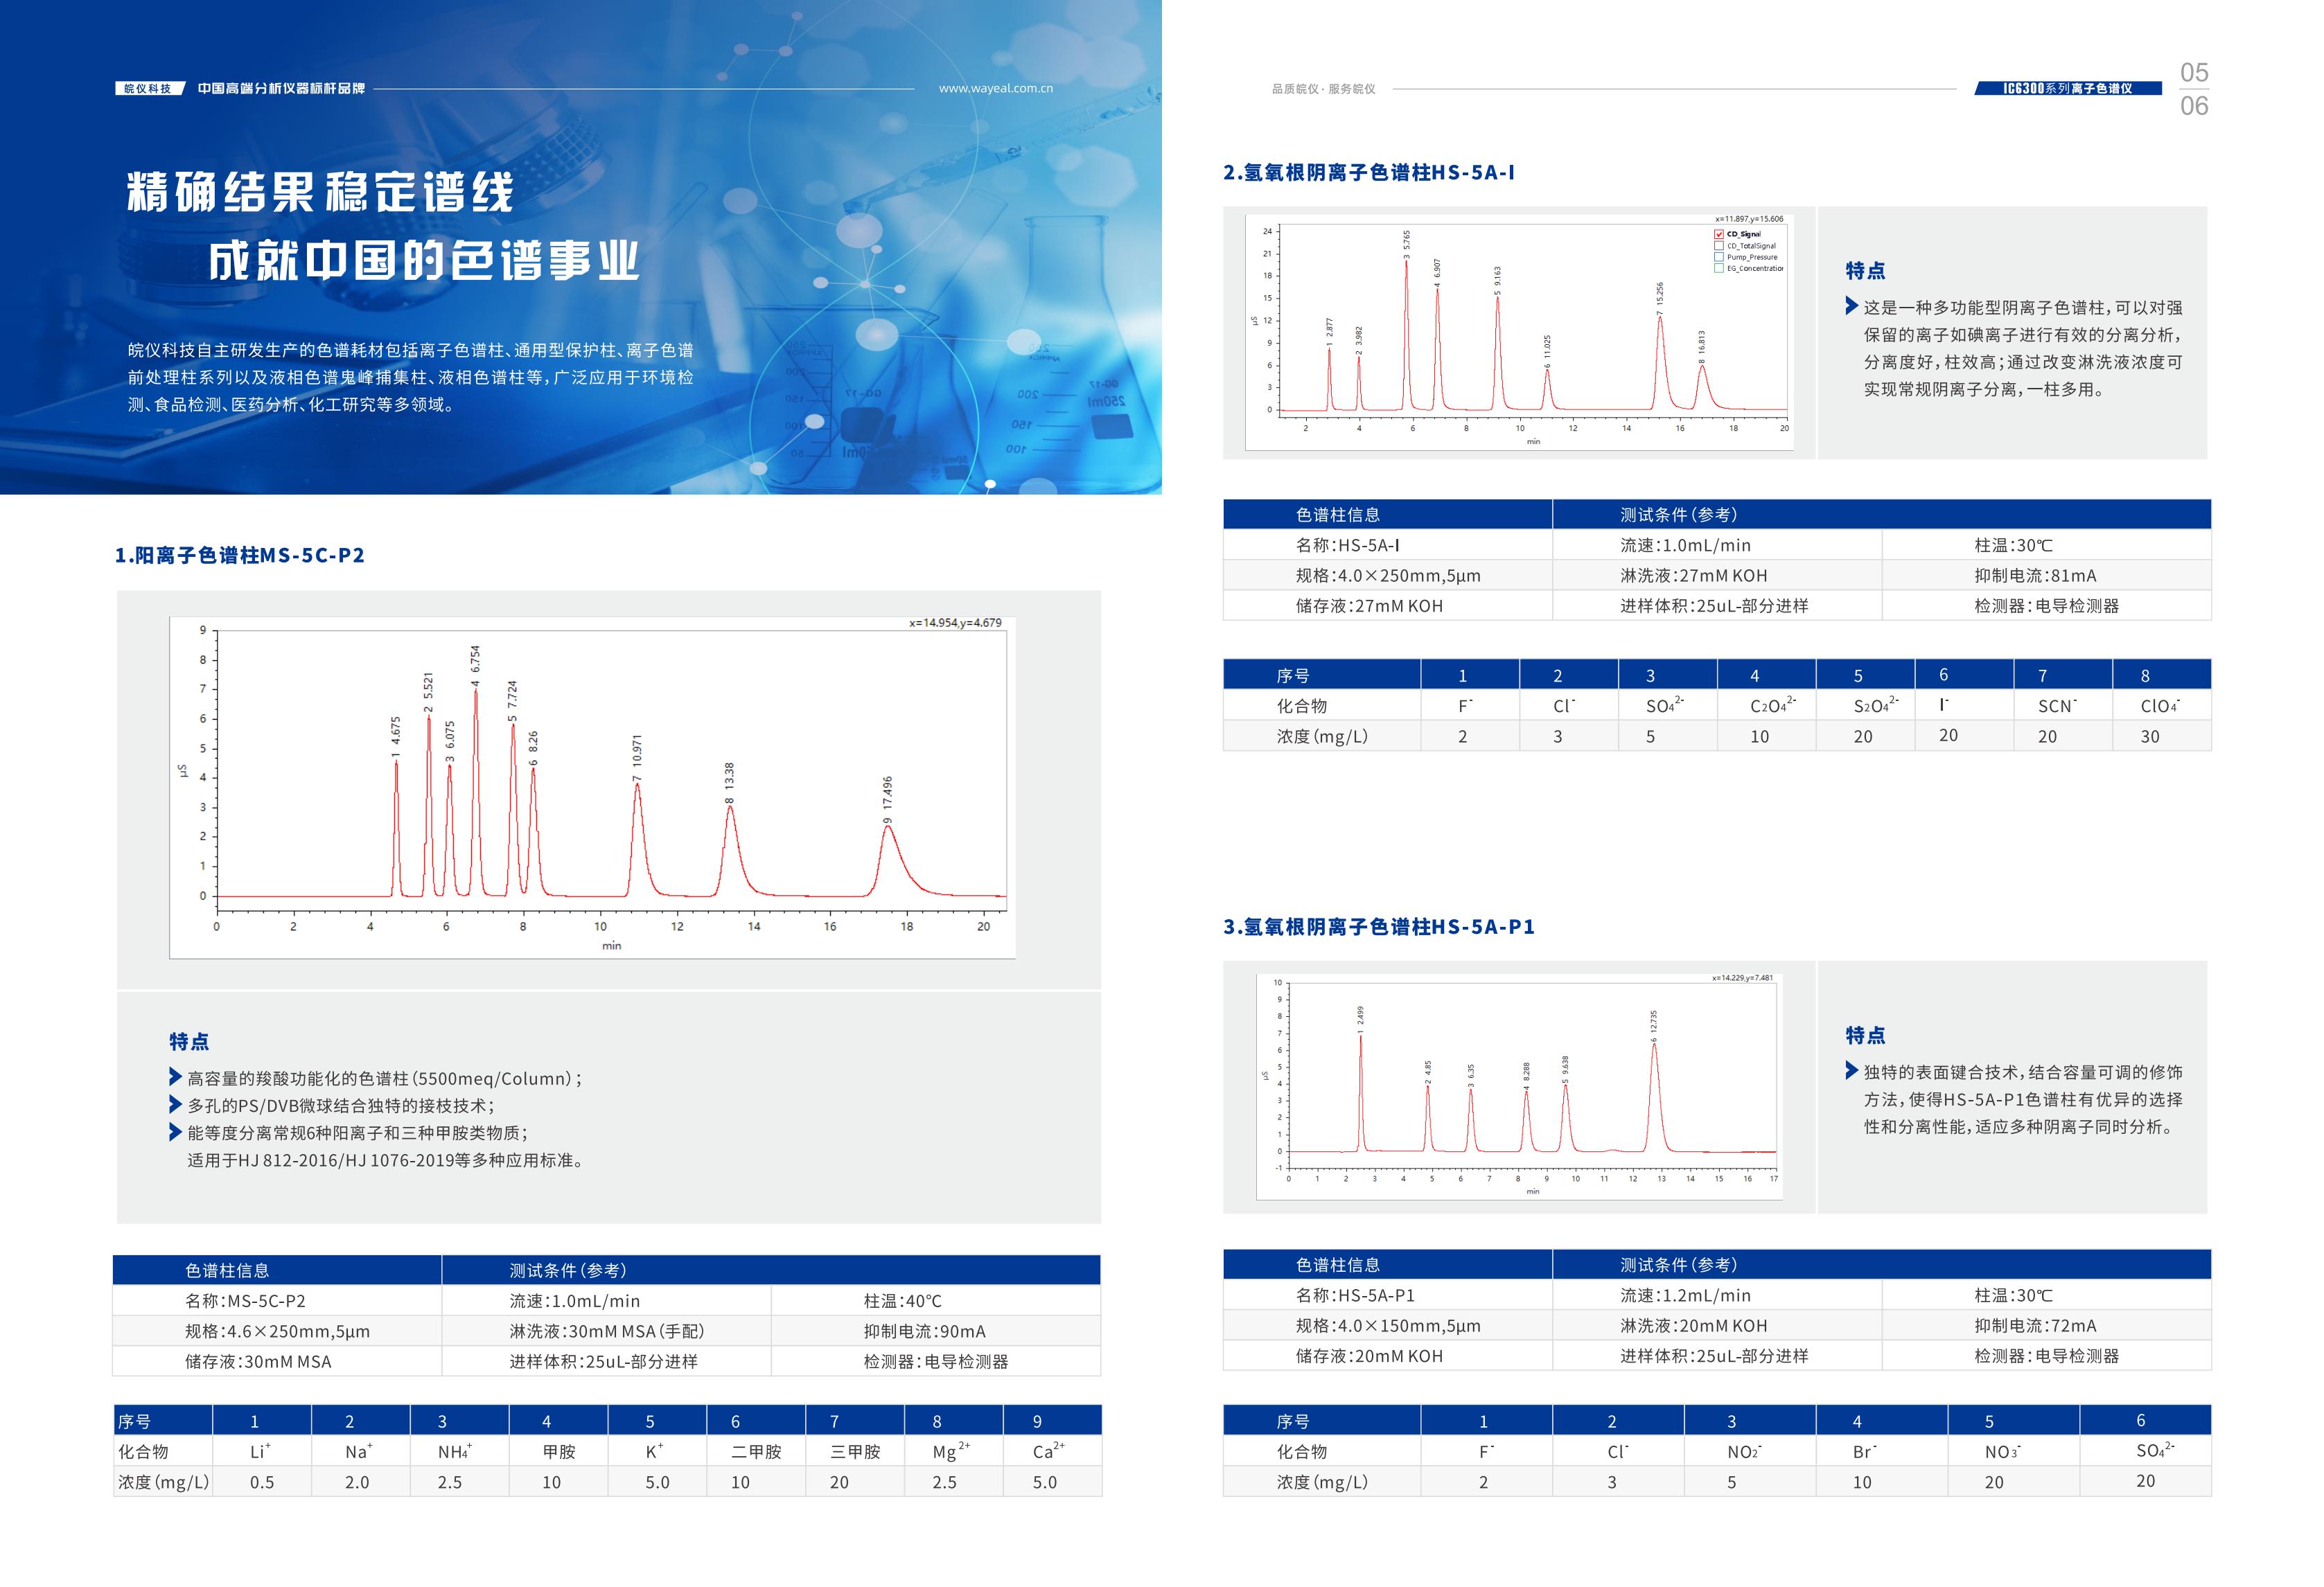Open the www.wayeal.com.cn link
The image size is (2324, 1587).
click(x=995, y=88)
